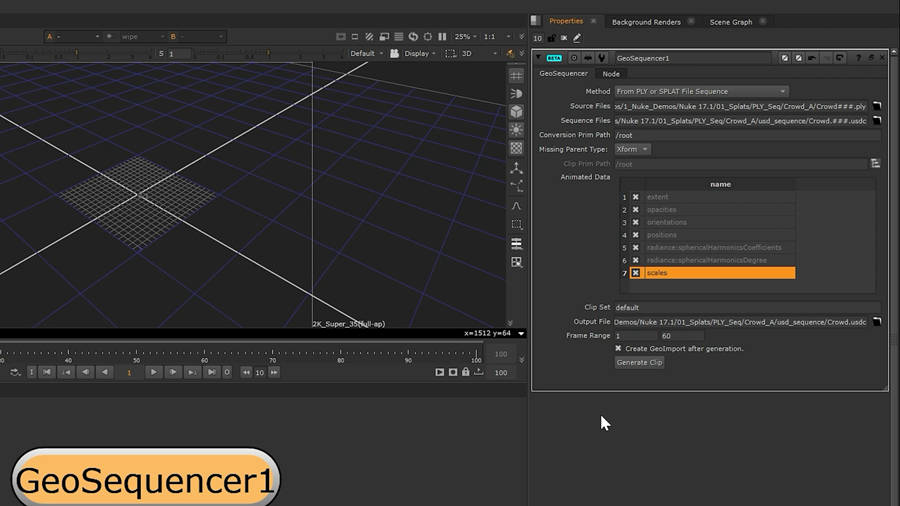Collapse the GeoSequencer1 panel with the triangle

pyautogui.click(x=538, y=57)
